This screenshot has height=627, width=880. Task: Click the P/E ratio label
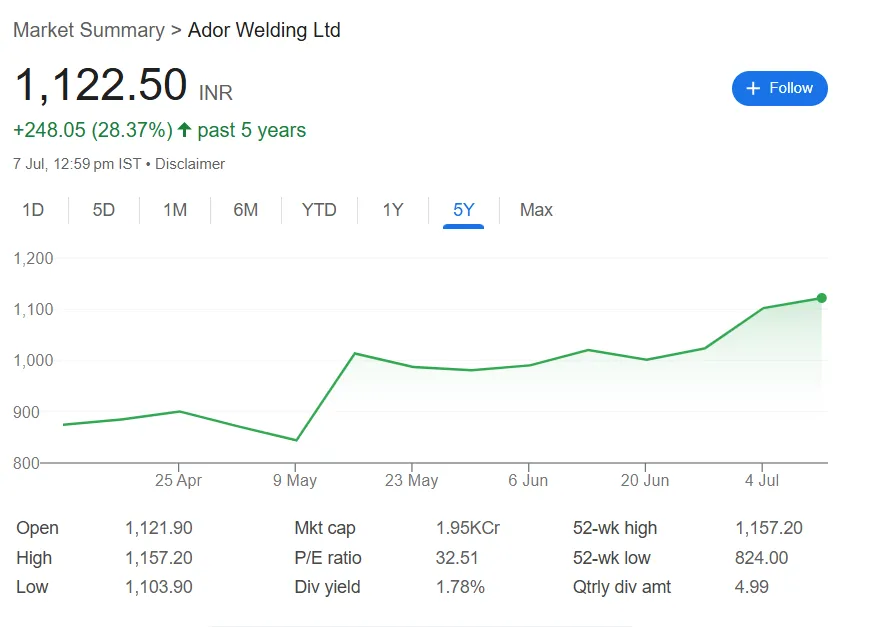tap(328, 558)
